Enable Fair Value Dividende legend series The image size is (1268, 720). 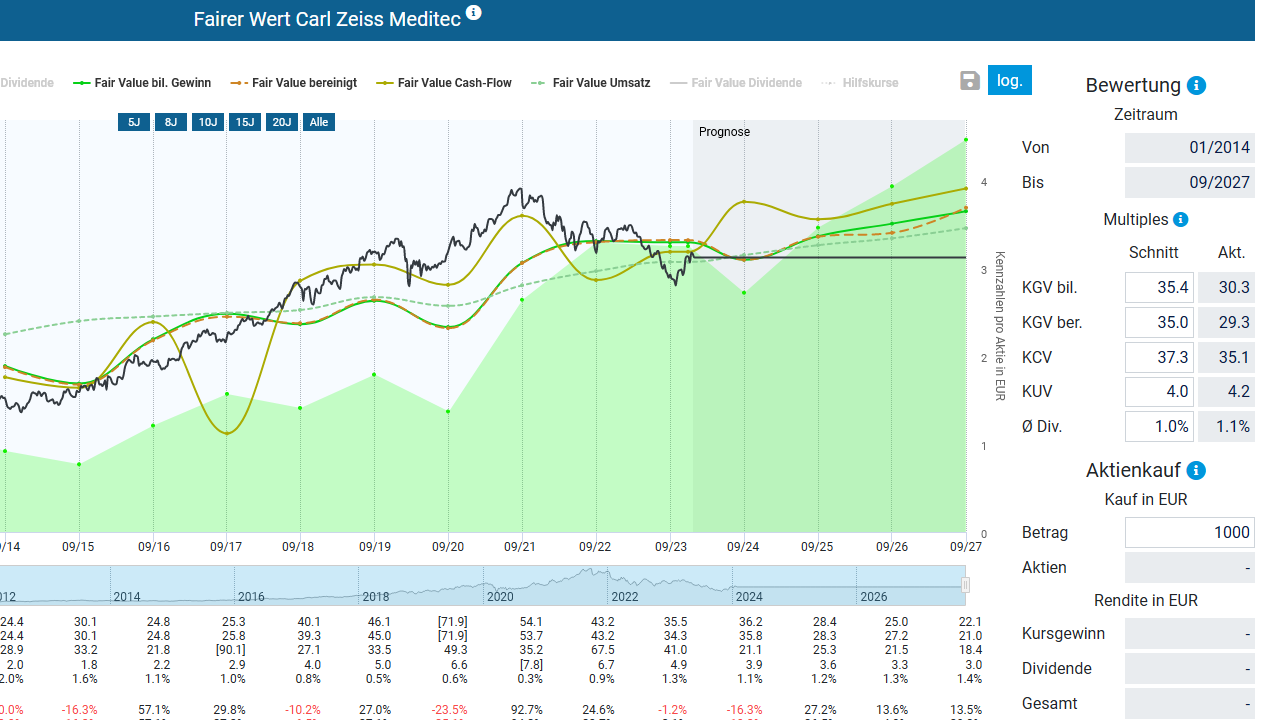736,83
